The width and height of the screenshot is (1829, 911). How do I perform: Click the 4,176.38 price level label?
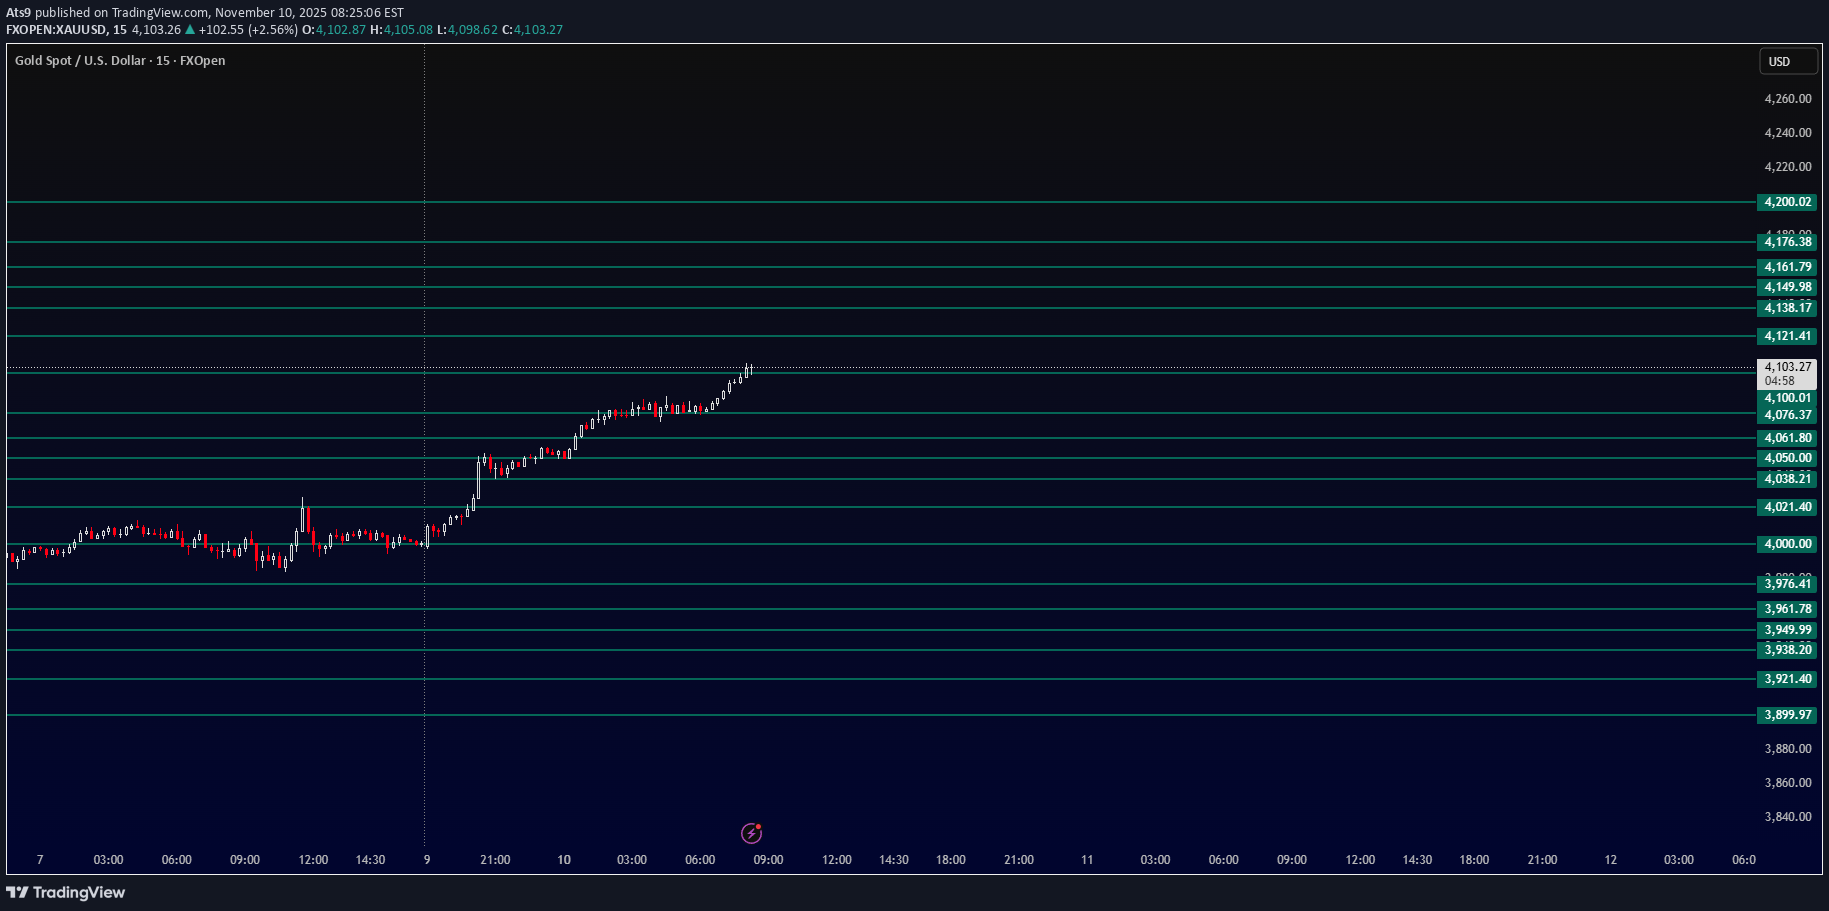(1787, 242)
